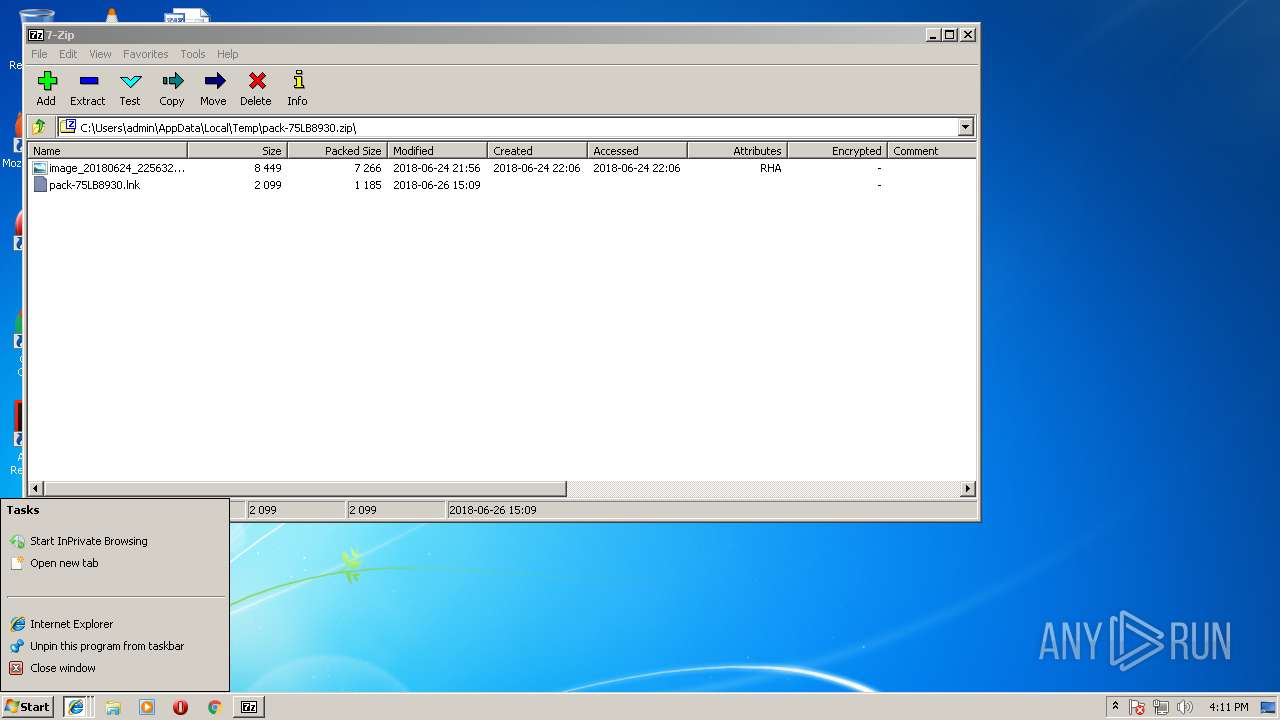Click the 2018-06-26 15:09 modified cell

[x=436, y=185]
